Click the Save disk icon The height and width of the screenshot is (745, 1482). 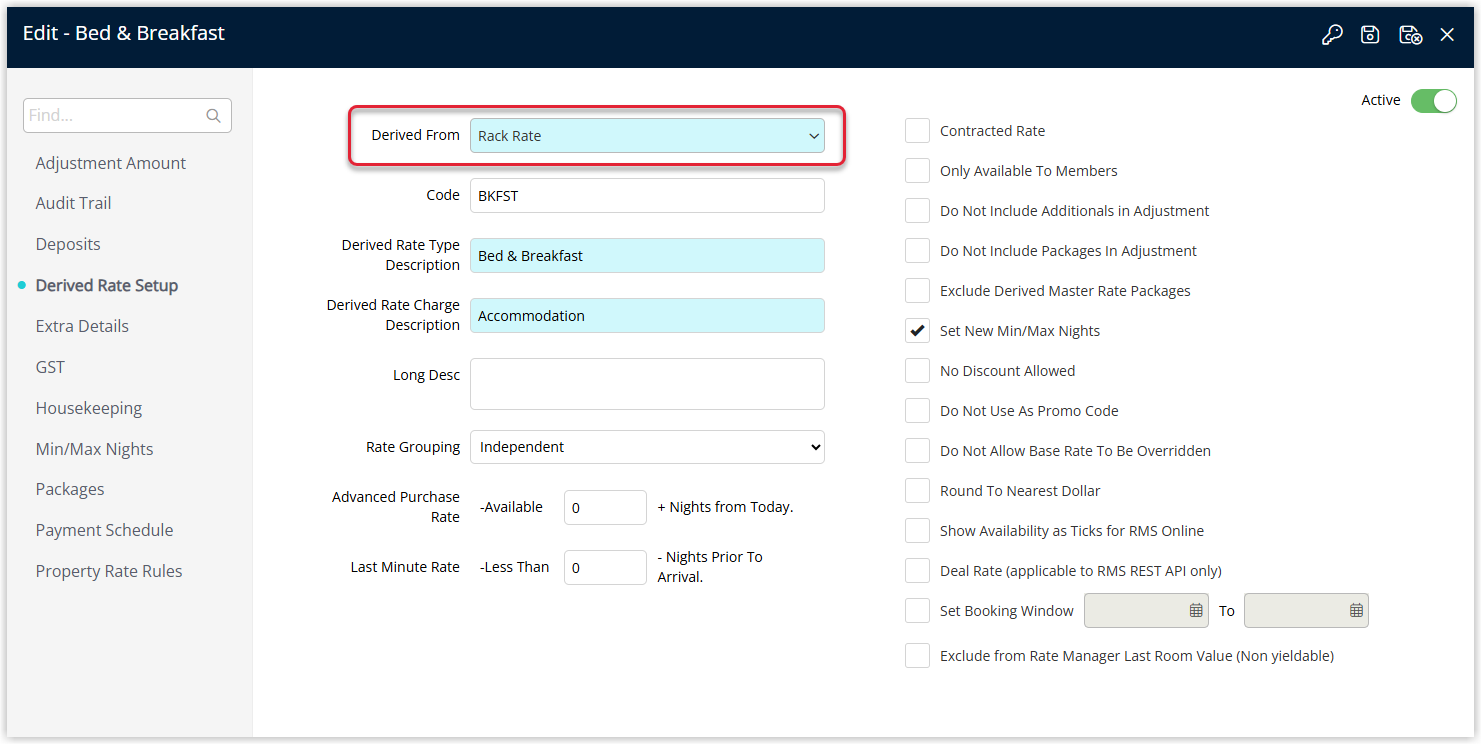point(1370,35)
